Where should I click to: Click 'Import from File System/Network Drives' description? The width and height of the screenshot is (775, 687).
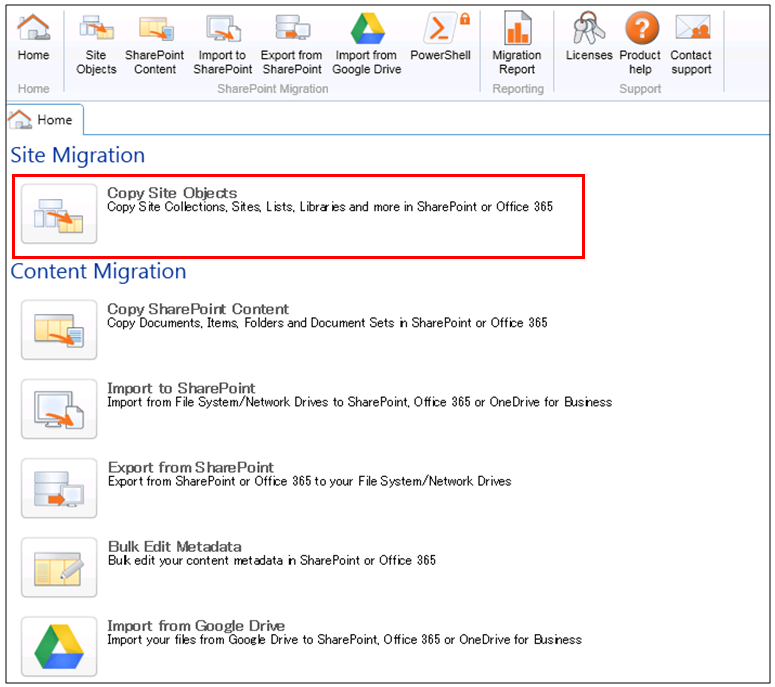[x=359, y=402]
